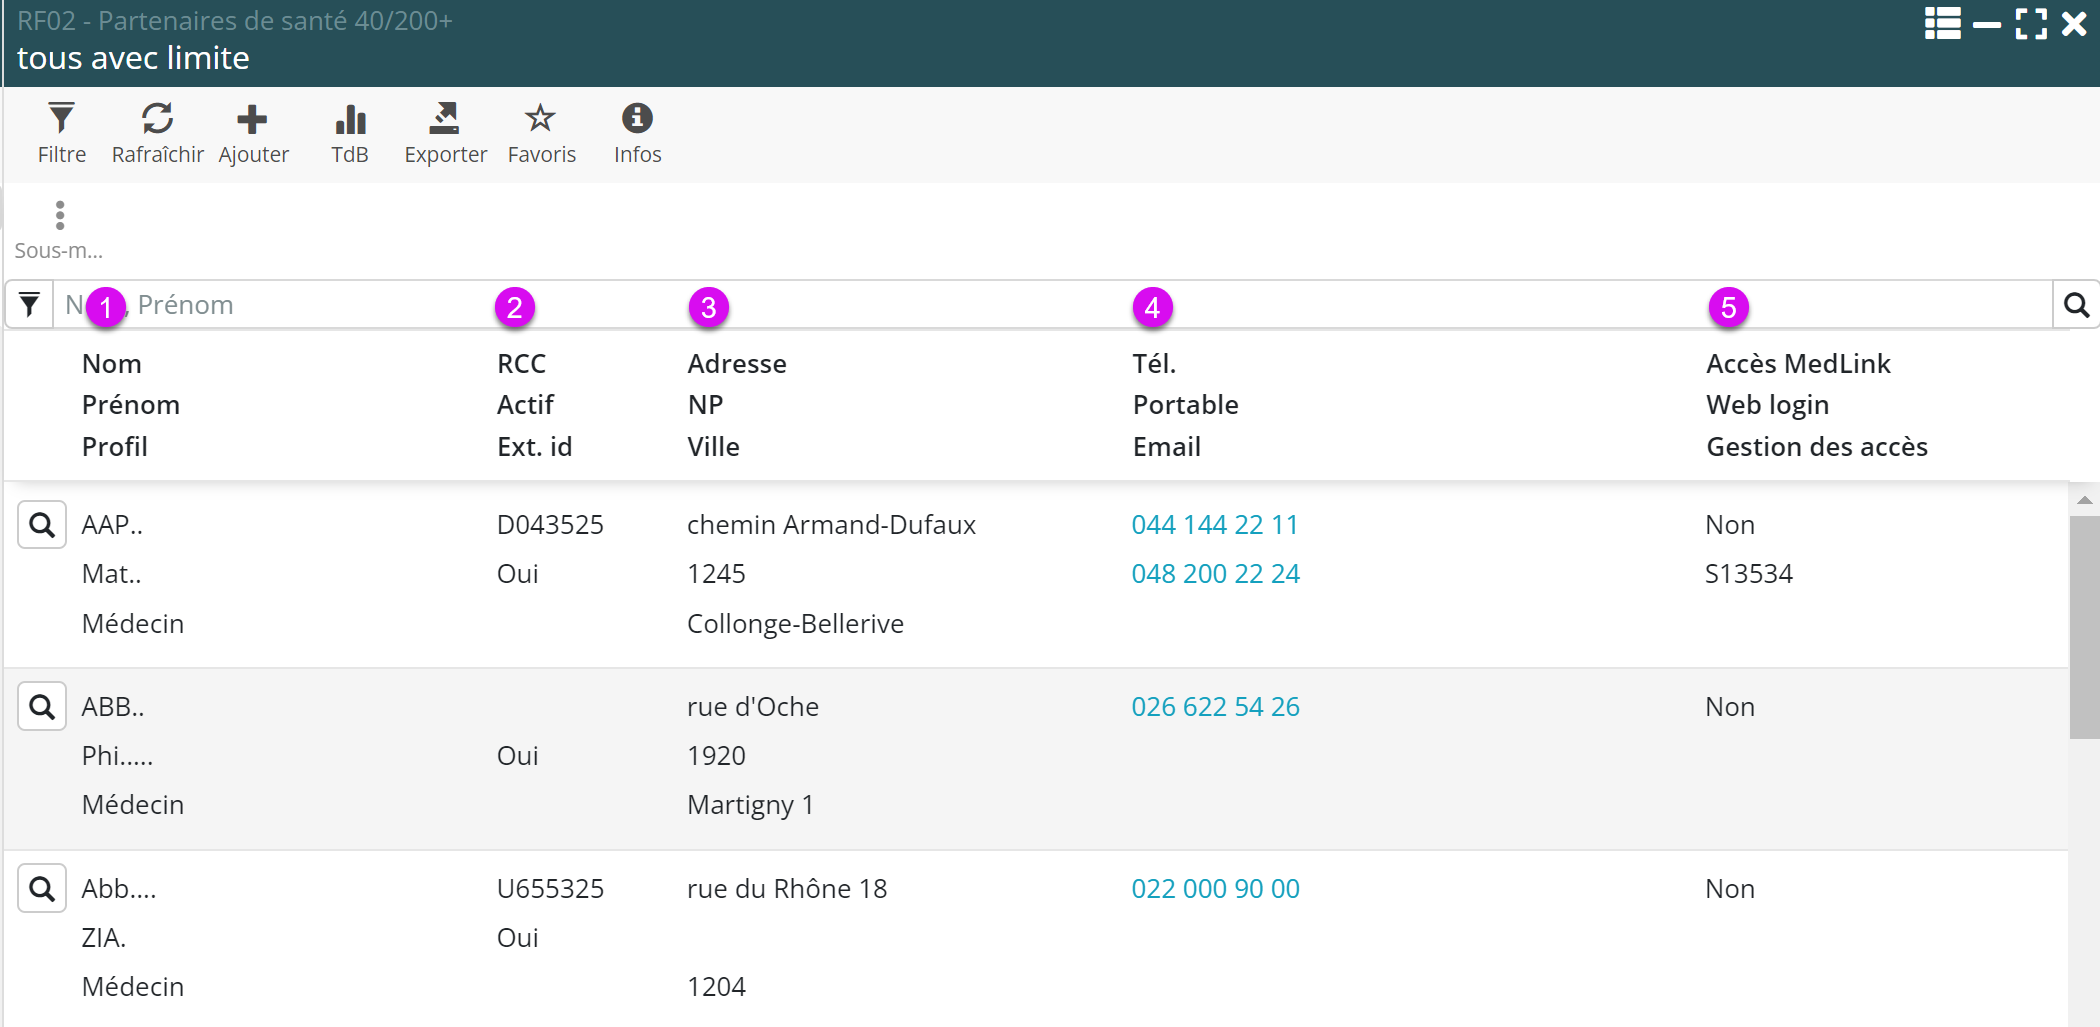
Task: Click the search magnifier button
Action: pyautogui.click(x=2076, y=305)
